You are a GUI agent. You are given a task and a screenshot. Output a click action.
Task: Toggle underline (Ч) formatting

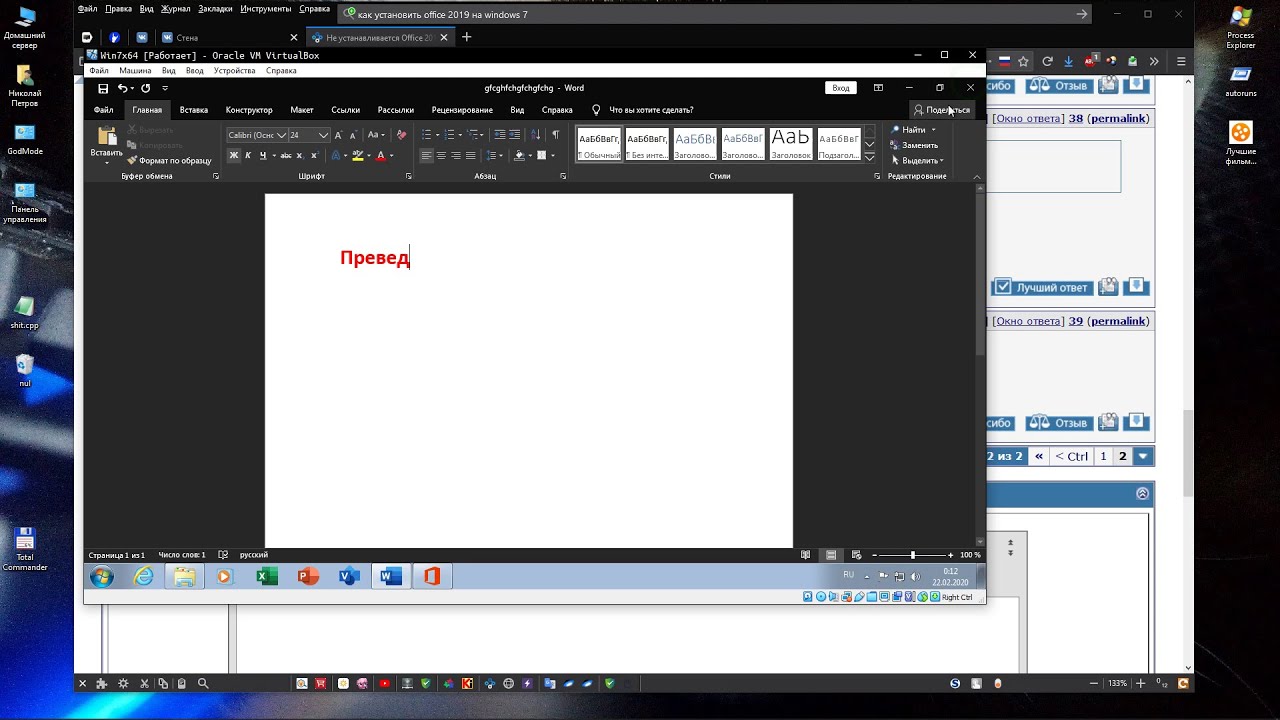[x=262, y=156]
